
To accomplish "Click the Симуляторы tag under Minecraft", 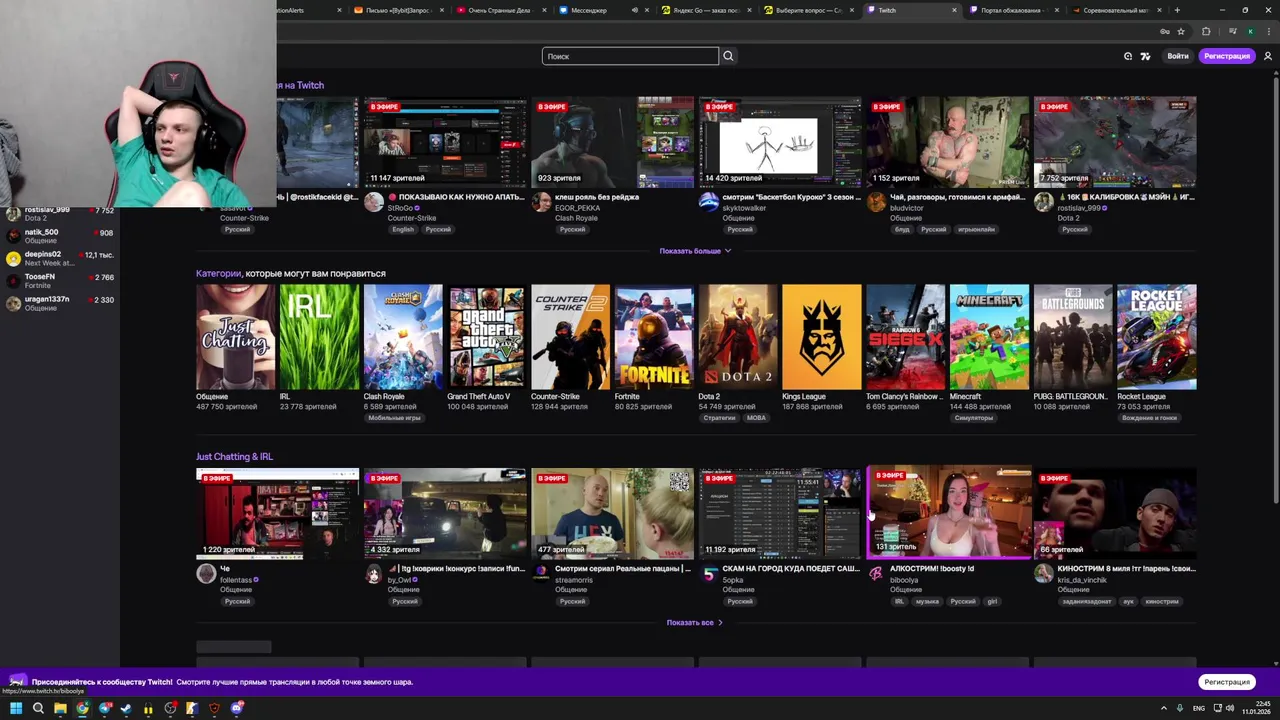I will [973, 418].
